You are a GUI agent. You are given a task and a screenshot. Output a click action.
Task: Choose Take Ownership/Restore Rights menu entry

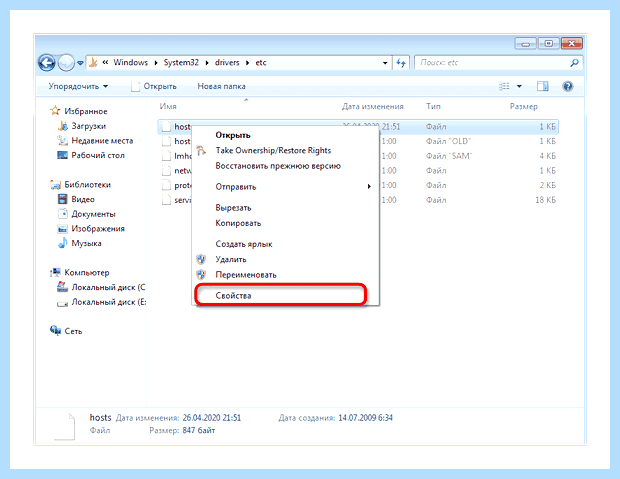coord(273,151)
